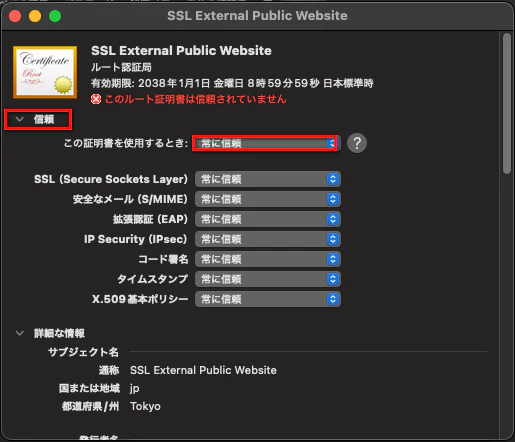The width and height of the screenshot is (515, 442).
Task: Close the window with the red button
Action: [x=15, y=16]
